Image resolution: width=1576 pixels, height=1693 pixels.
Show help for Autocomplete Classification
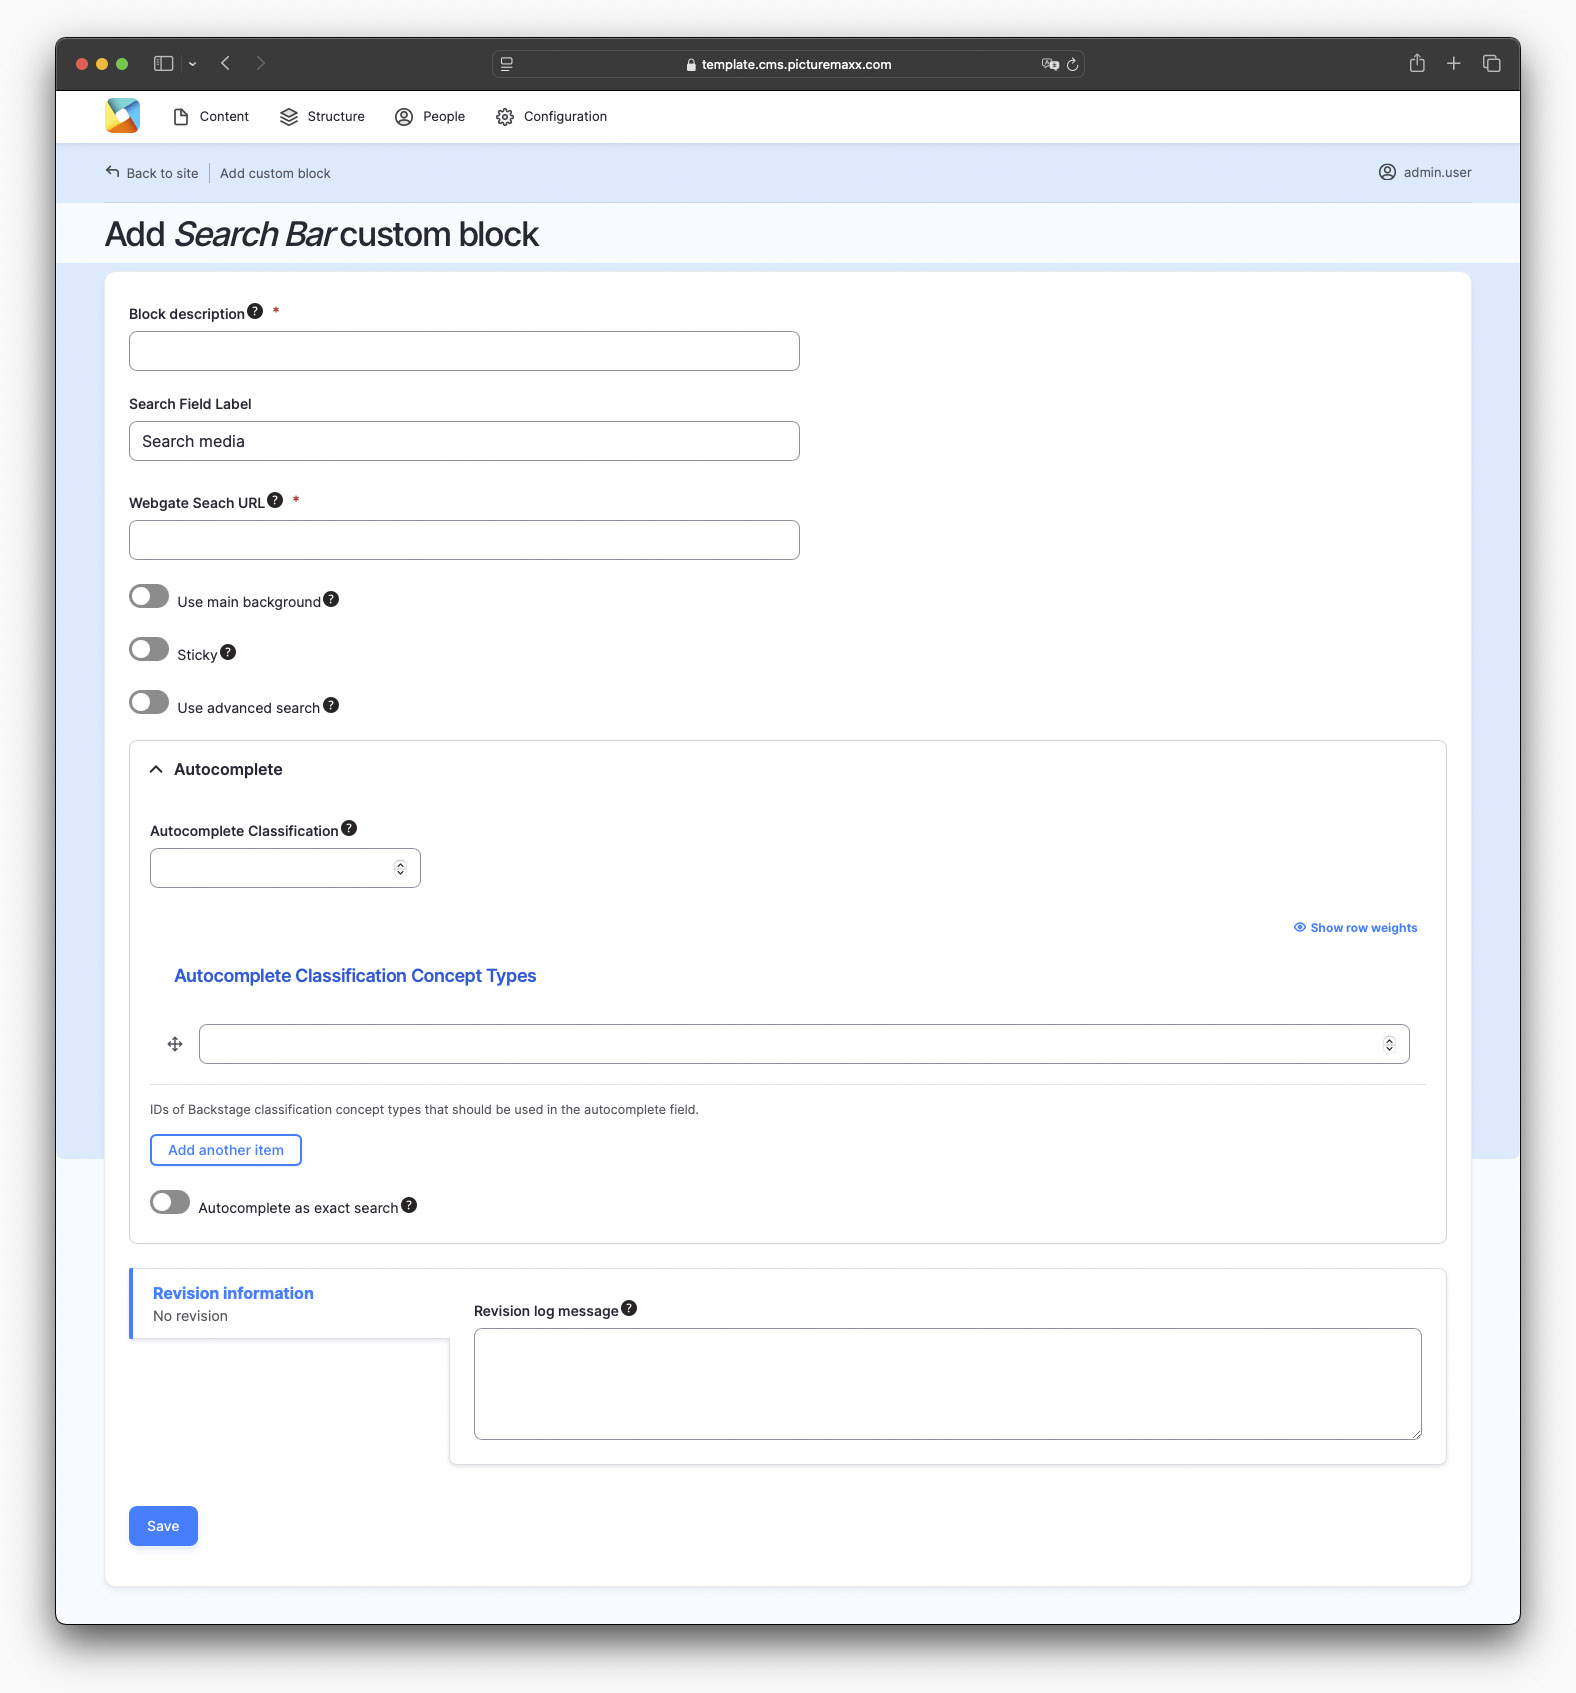pyautogui.click(x=349, y=828)
